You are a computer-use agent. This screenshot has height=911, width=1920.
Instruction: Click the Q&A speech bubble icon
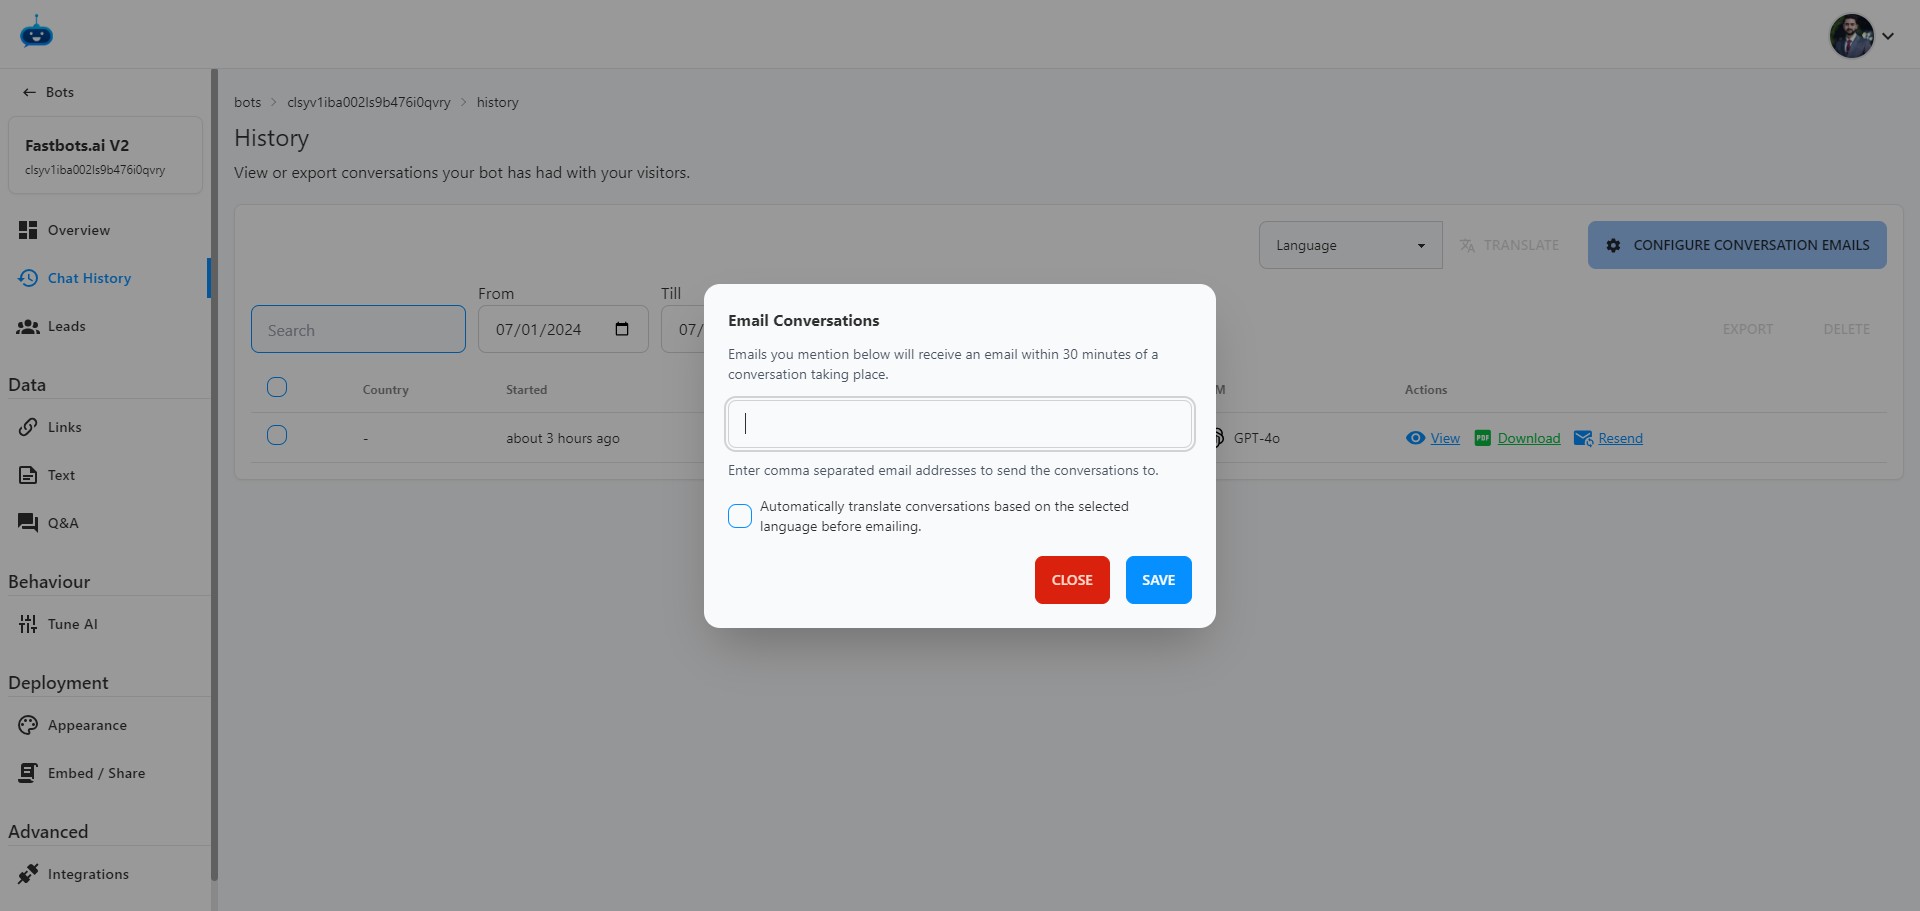28,523
